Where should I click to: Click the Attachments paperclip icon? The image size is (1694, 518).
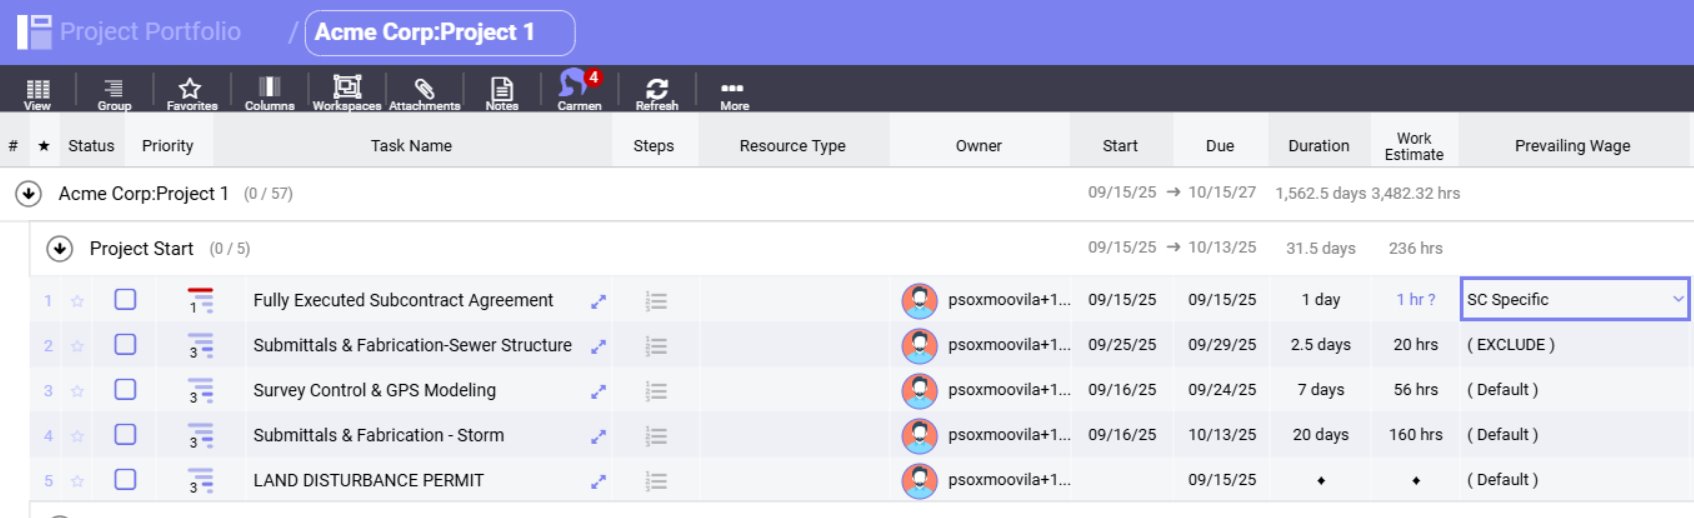424,91
